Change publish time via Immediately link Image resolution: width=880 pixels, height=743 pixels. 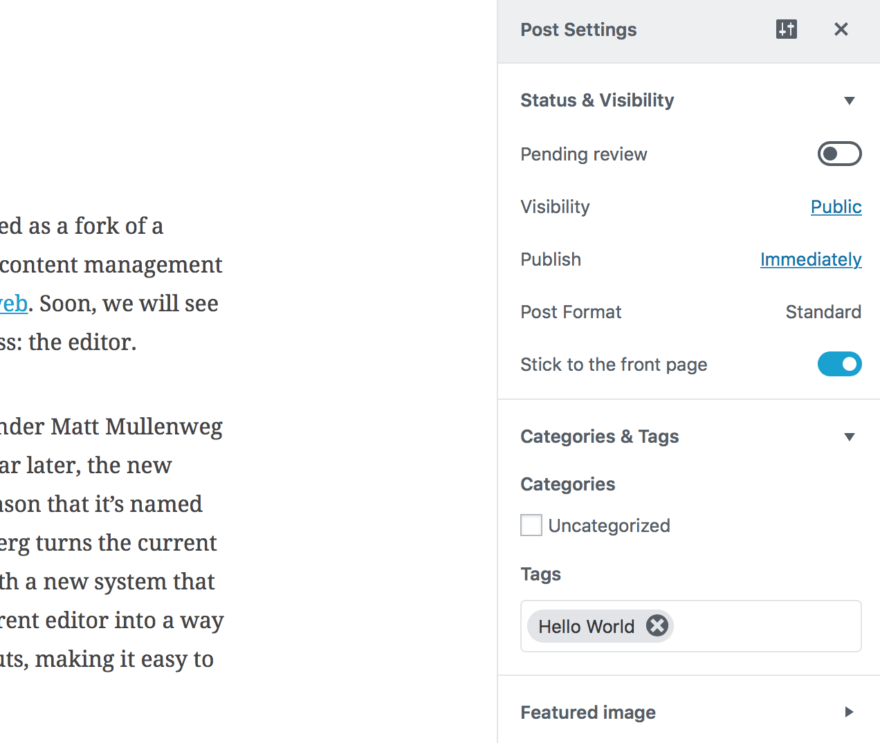coord(810,259)
